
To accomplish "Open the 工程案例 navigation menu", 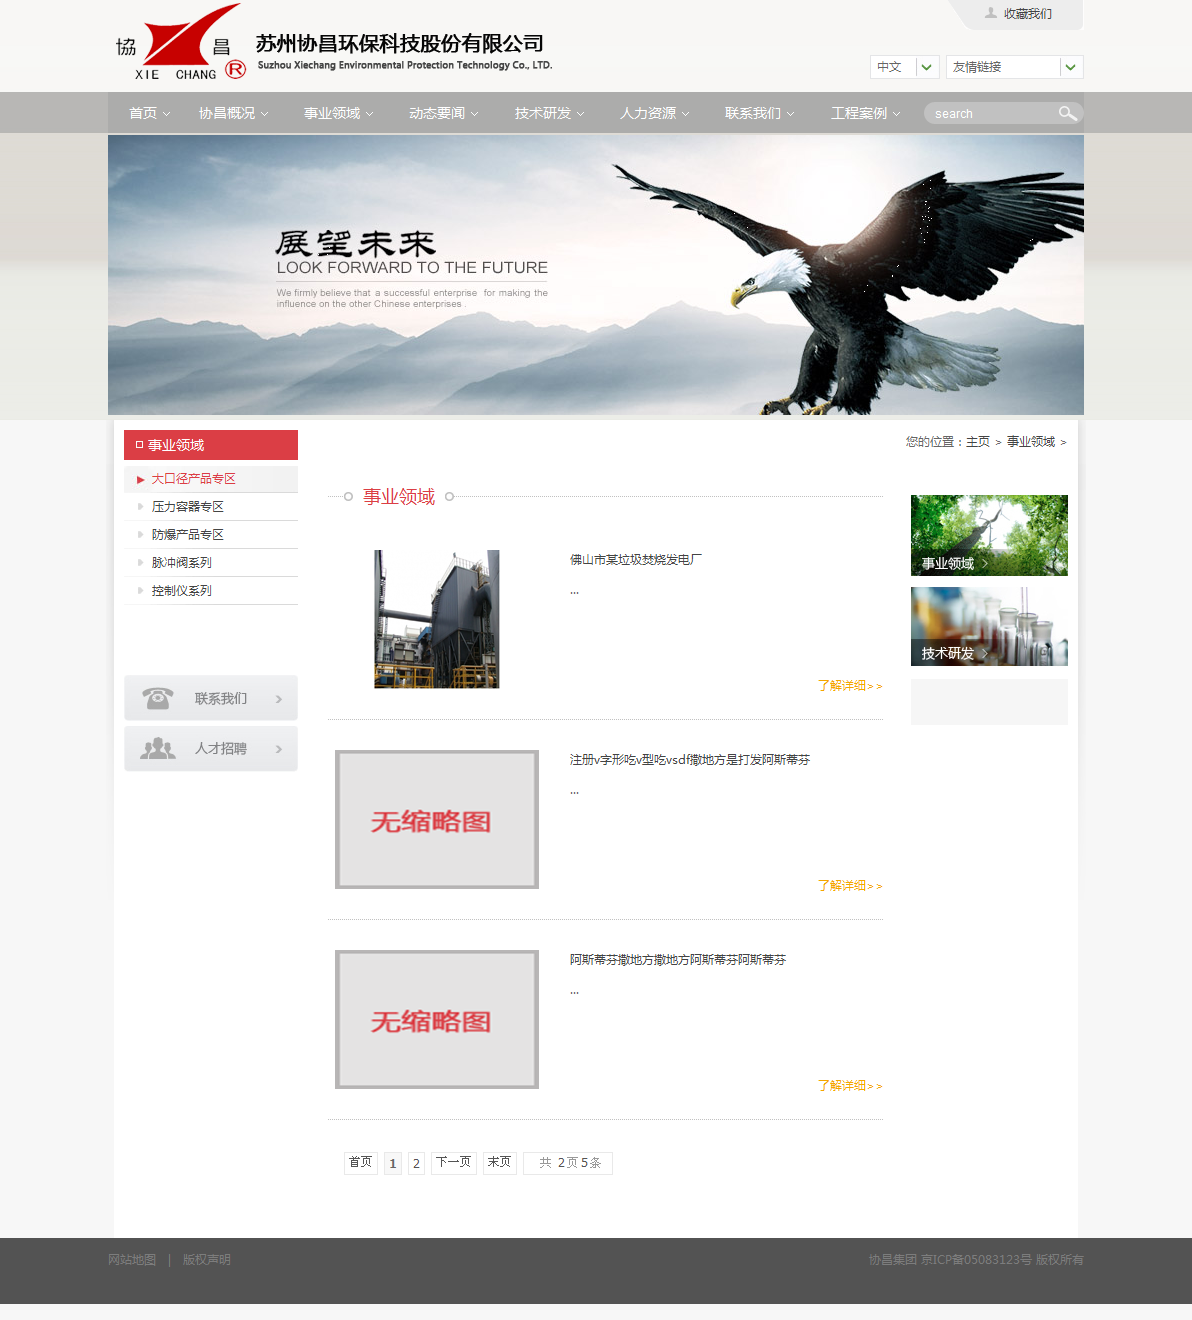I will tap(865, 113).
